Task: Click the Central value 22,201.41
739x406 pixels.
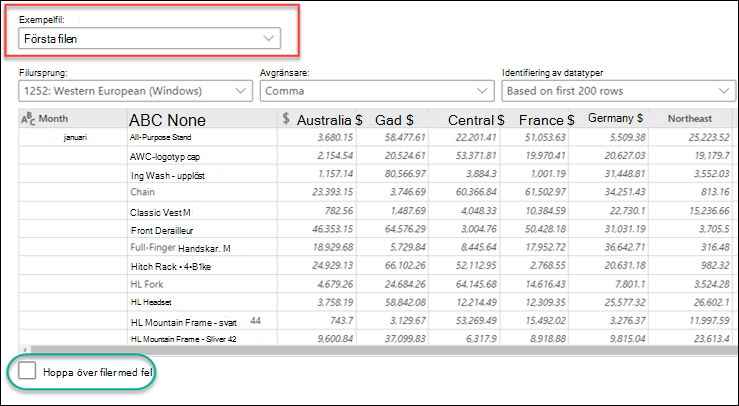Action: click(x=476, y=138)
